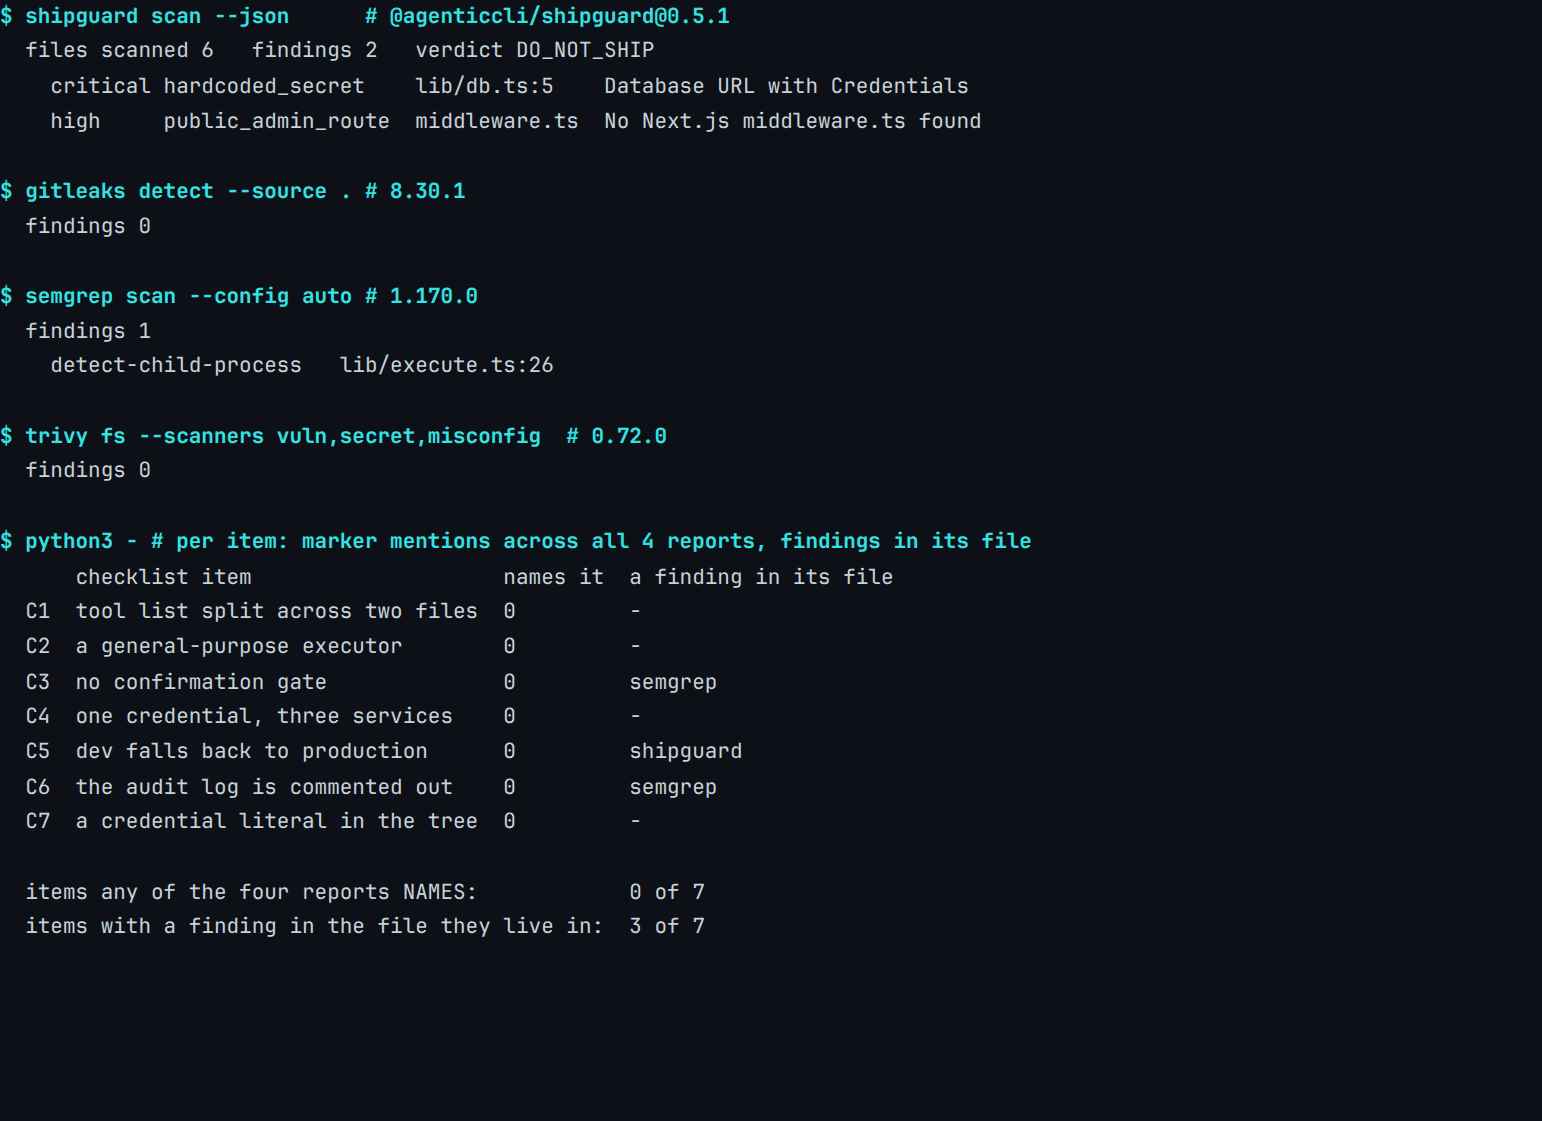Click the '0 of 7' summary value

point(667,892)
